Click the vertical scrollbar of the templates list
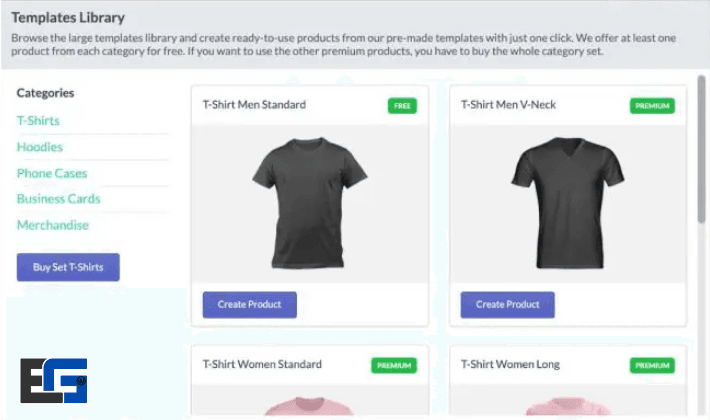The width and height of the screenshot is (710, 420). coord(701,150)
